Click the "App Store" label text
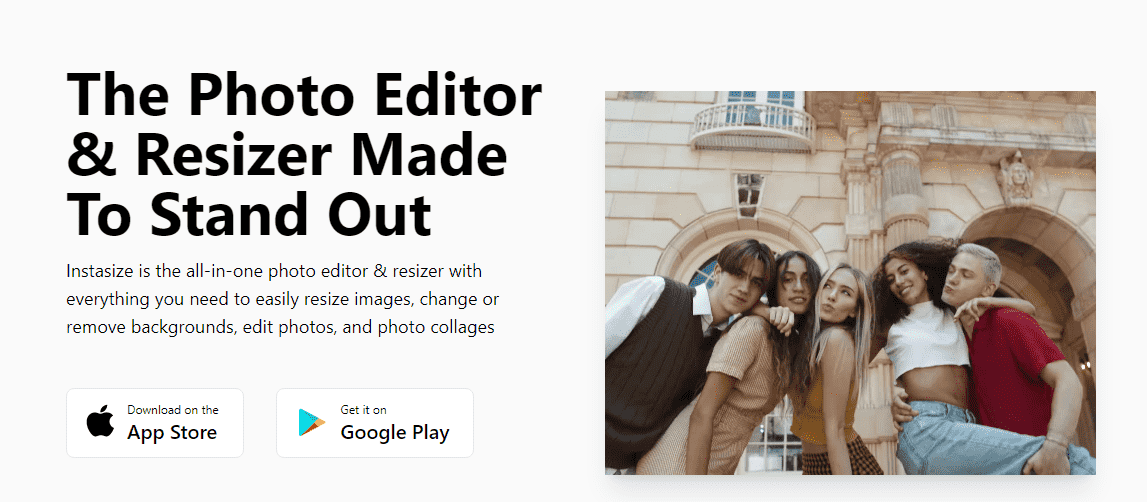Image resolution: width=1147 pixels, height=502 pixels. coord(172,433)
